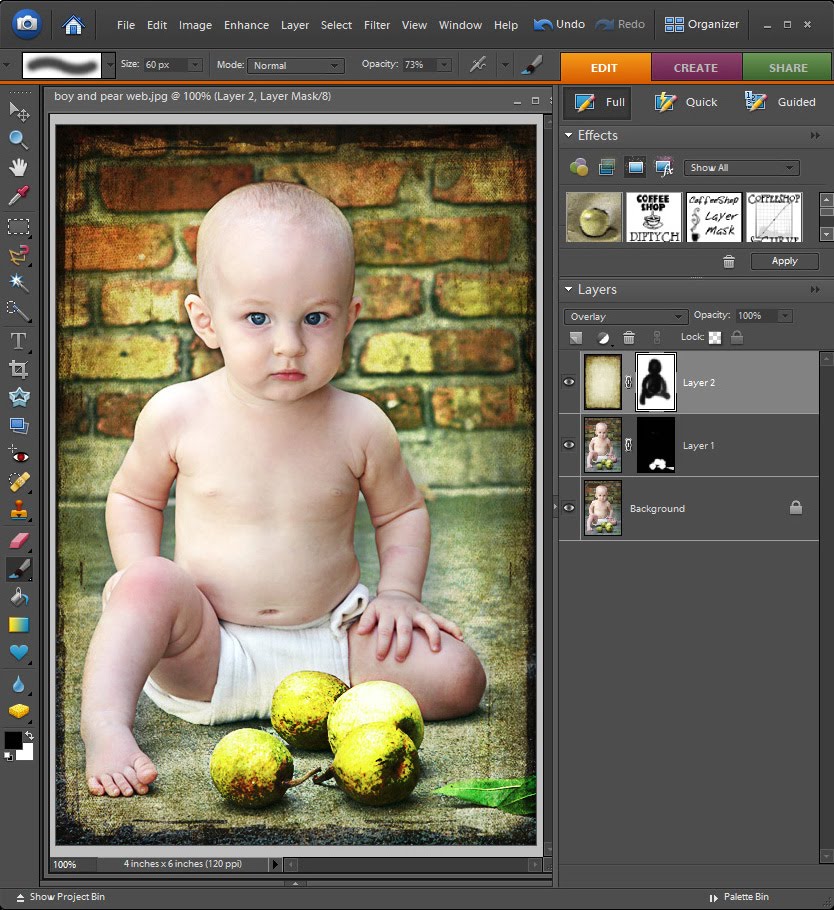Switch to the CREATE tab

(x=696, y=67)
